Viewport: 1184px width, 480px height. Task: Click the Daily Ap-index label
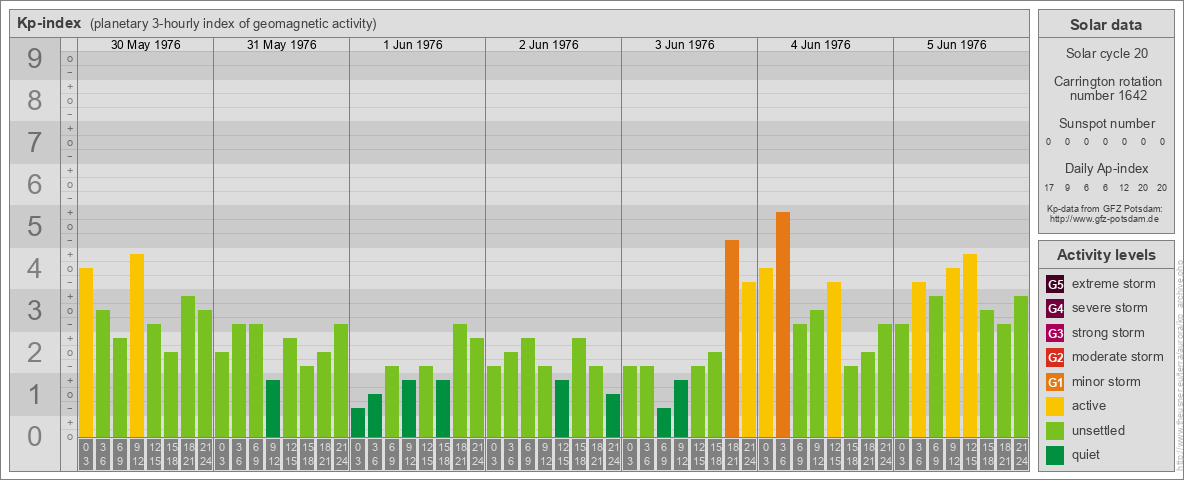coord(1106,168)
